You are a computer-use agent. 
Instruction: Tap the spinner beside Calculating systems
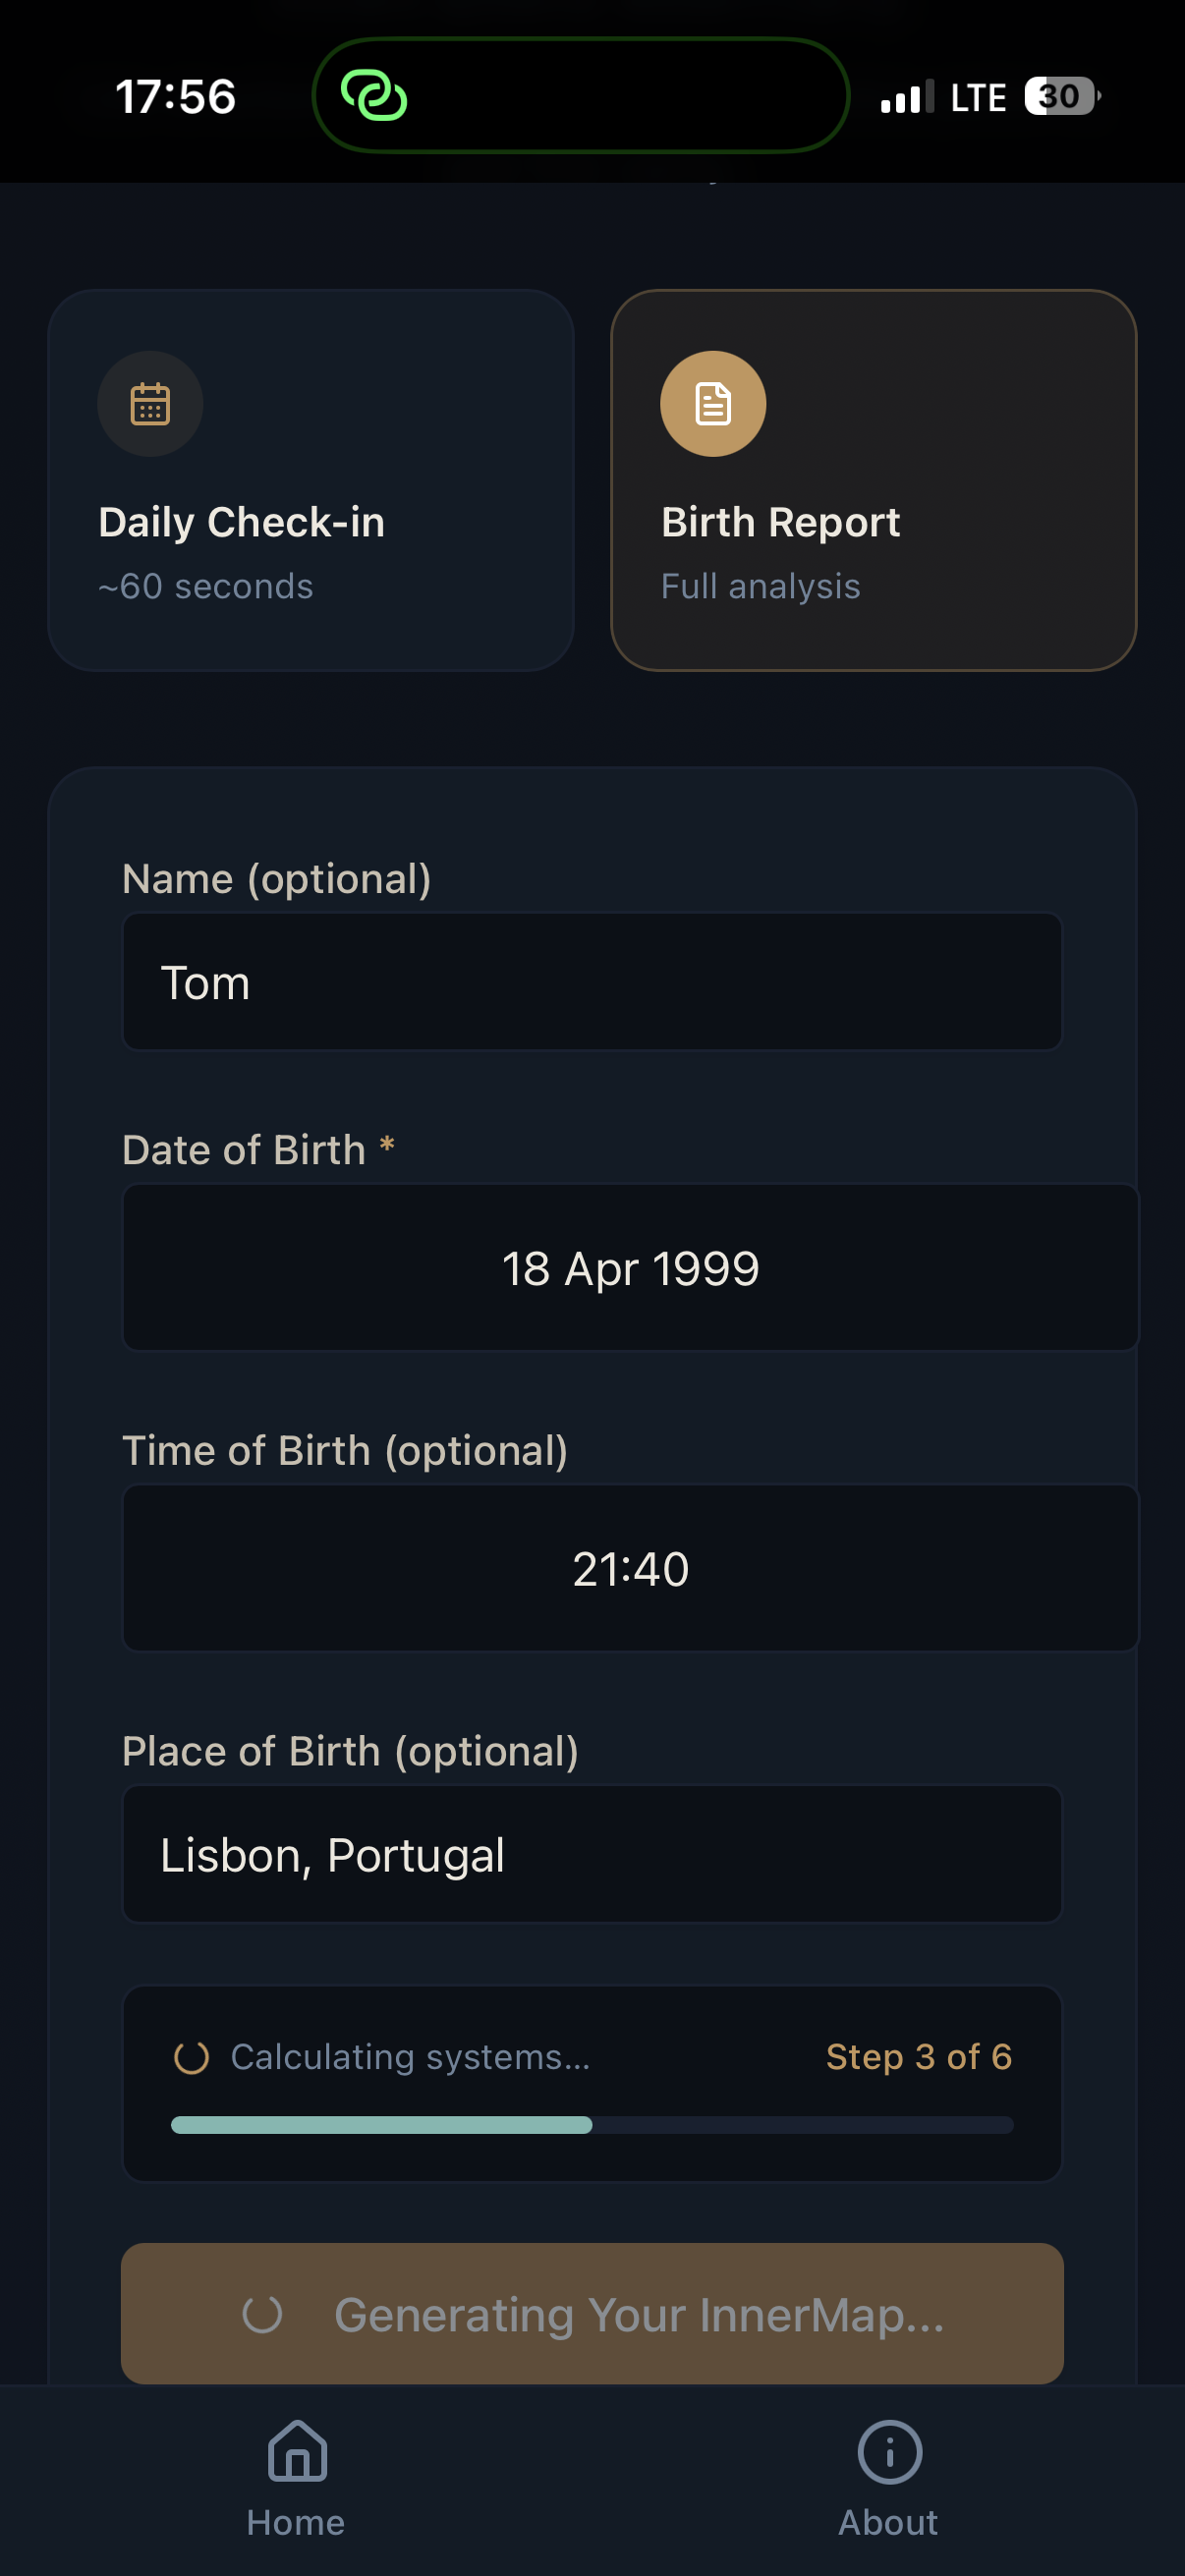click(x=191, y=2057)
